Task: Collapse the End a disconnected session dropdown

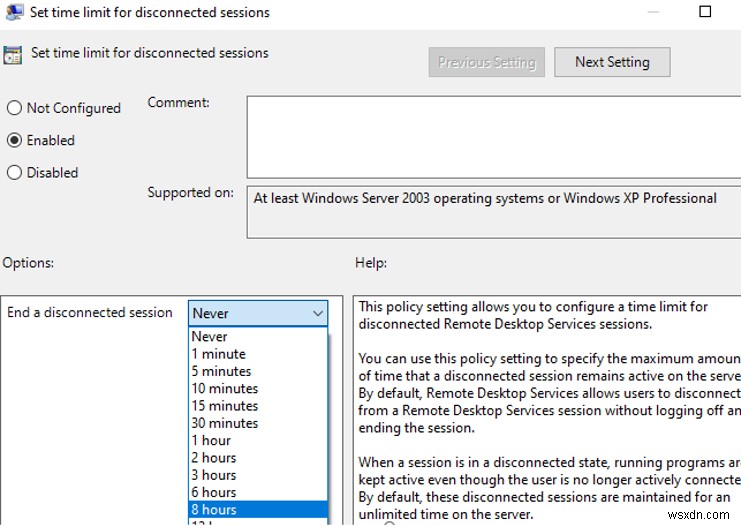Action: (318, 313)
